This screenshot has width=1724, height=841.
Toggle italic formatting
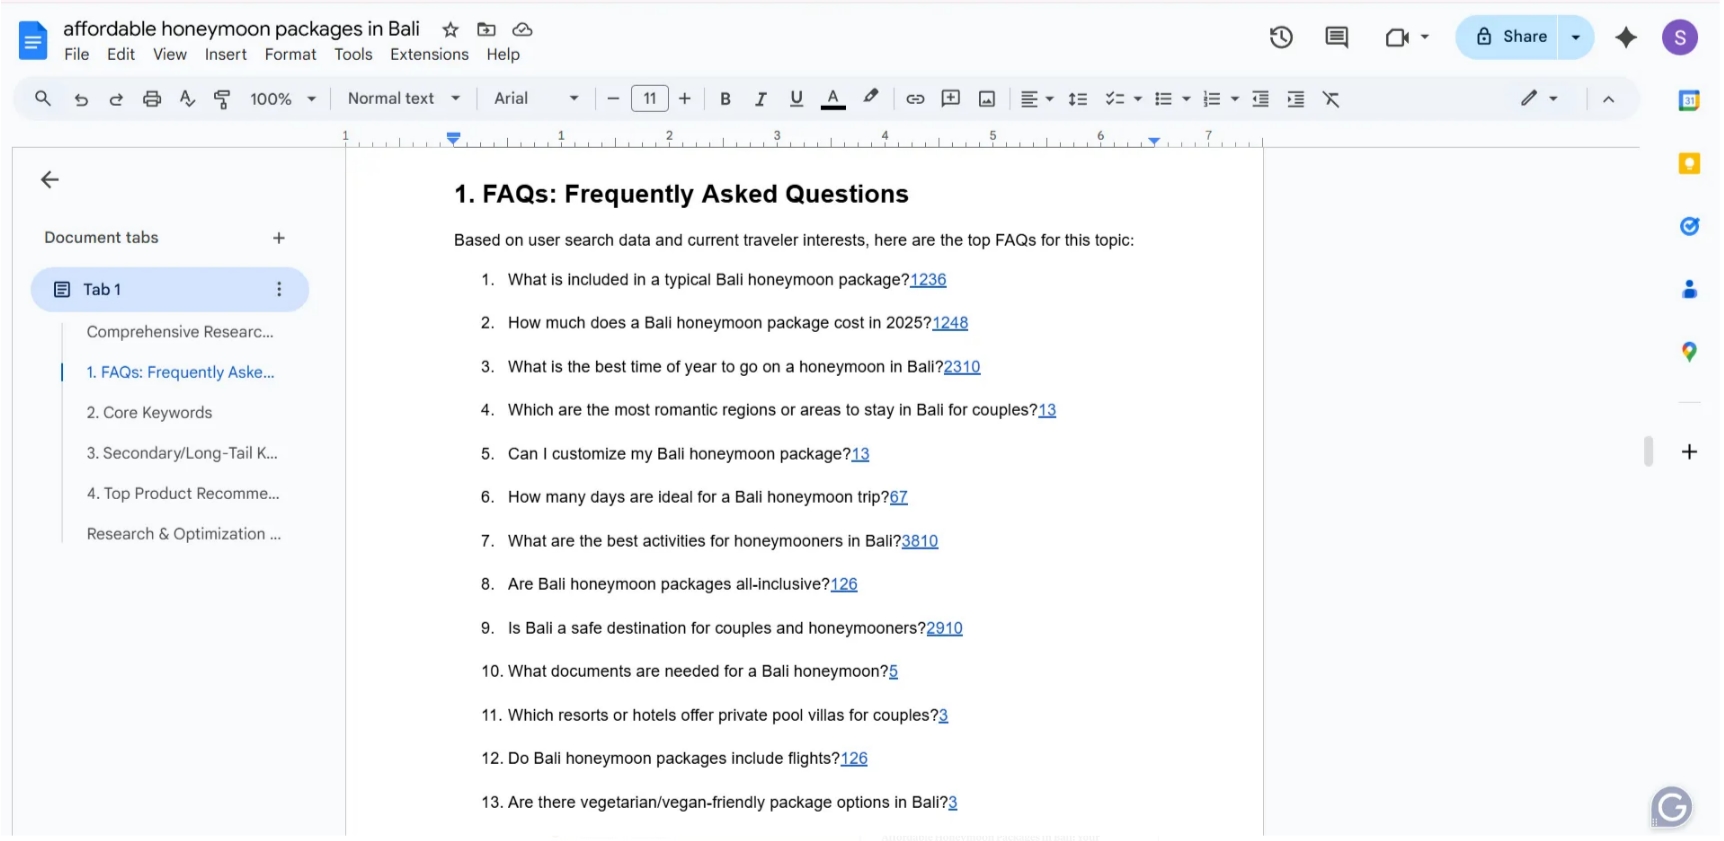click(761, 98)
